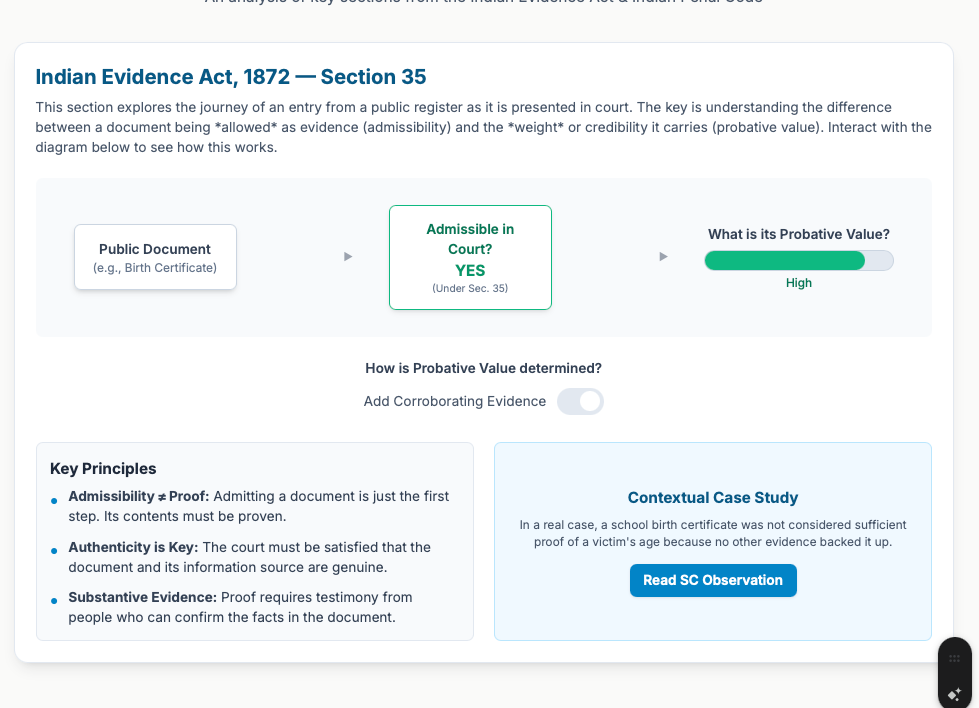Click the sparkle AI assistant icon
The image size is (979, 708).
(954, 693)
